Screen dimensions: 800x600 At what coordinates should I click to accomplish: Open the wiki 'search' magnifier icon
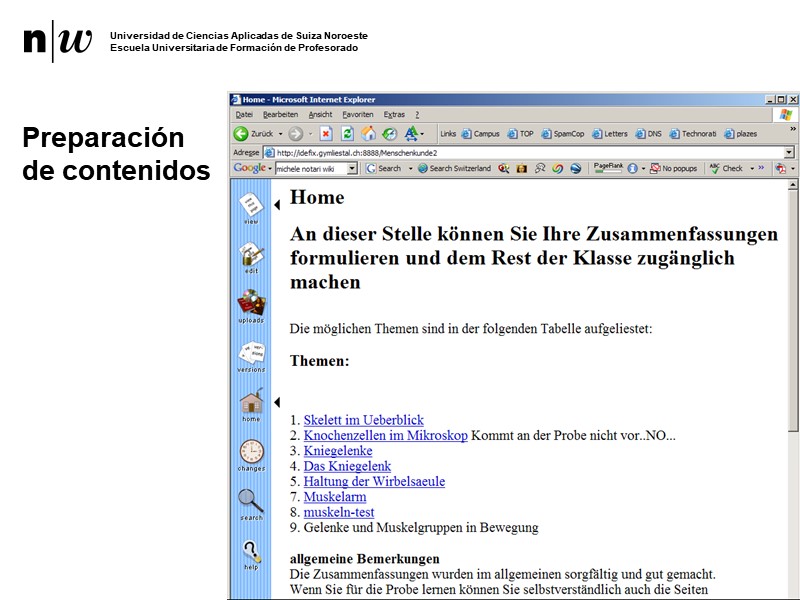(251, 502)
